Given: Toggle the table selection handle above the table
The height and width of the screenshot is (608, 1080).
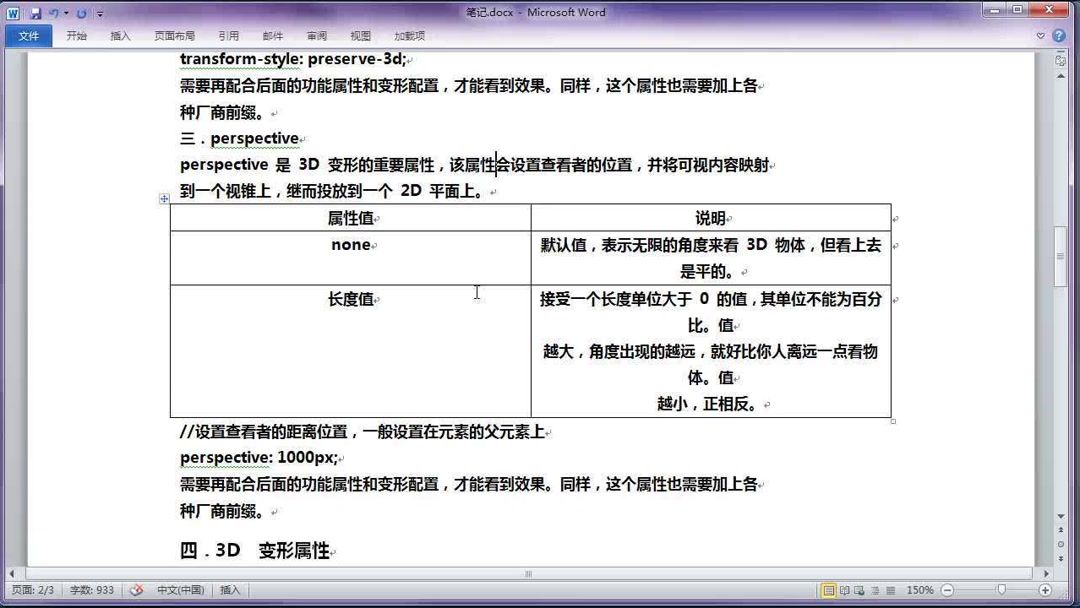Looking at the screenshot, I should point(164,200).
